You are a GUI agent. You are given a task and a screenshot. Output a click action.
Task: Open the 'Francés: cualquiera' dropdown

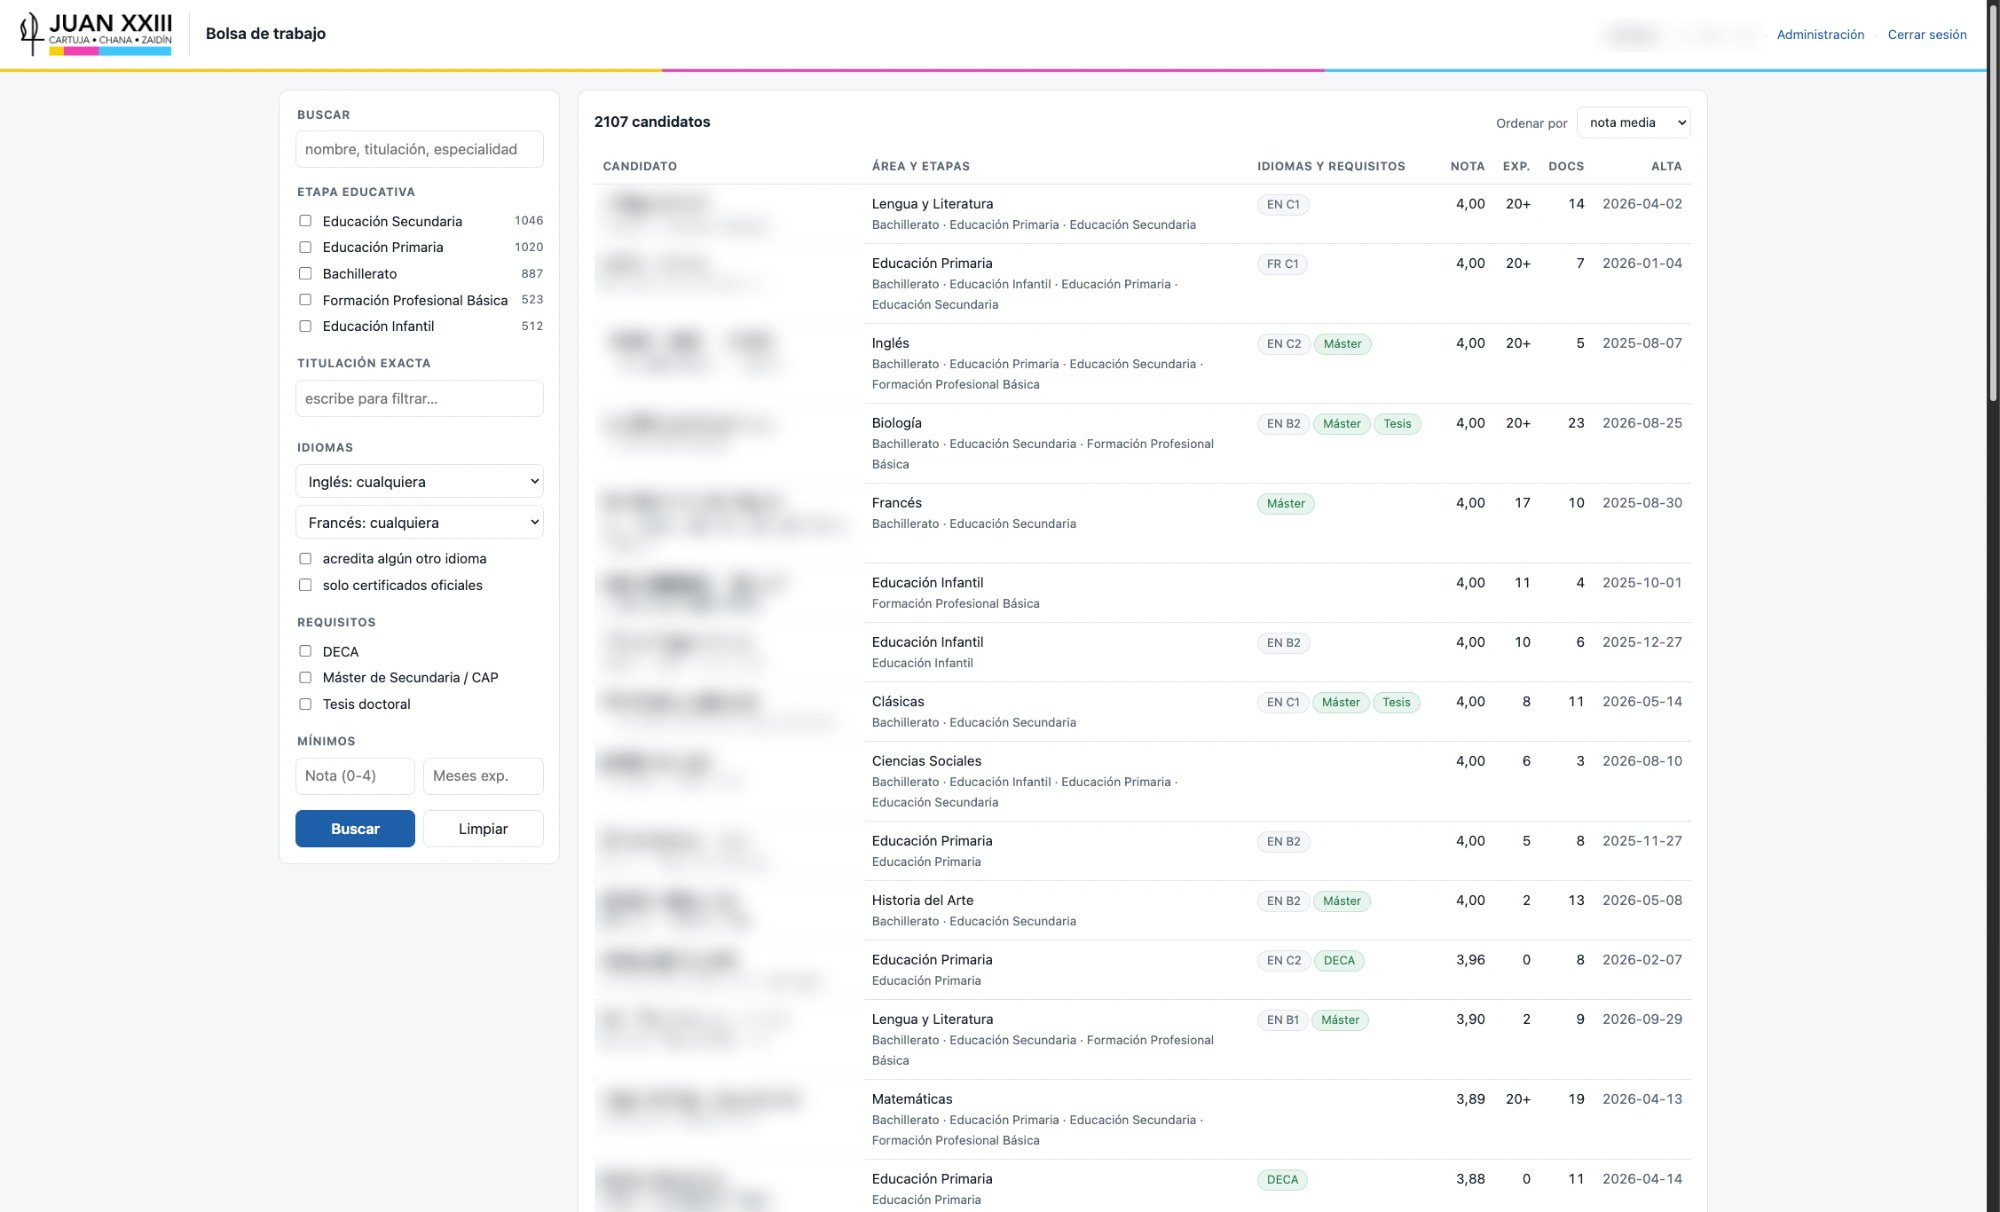point(419,522)
